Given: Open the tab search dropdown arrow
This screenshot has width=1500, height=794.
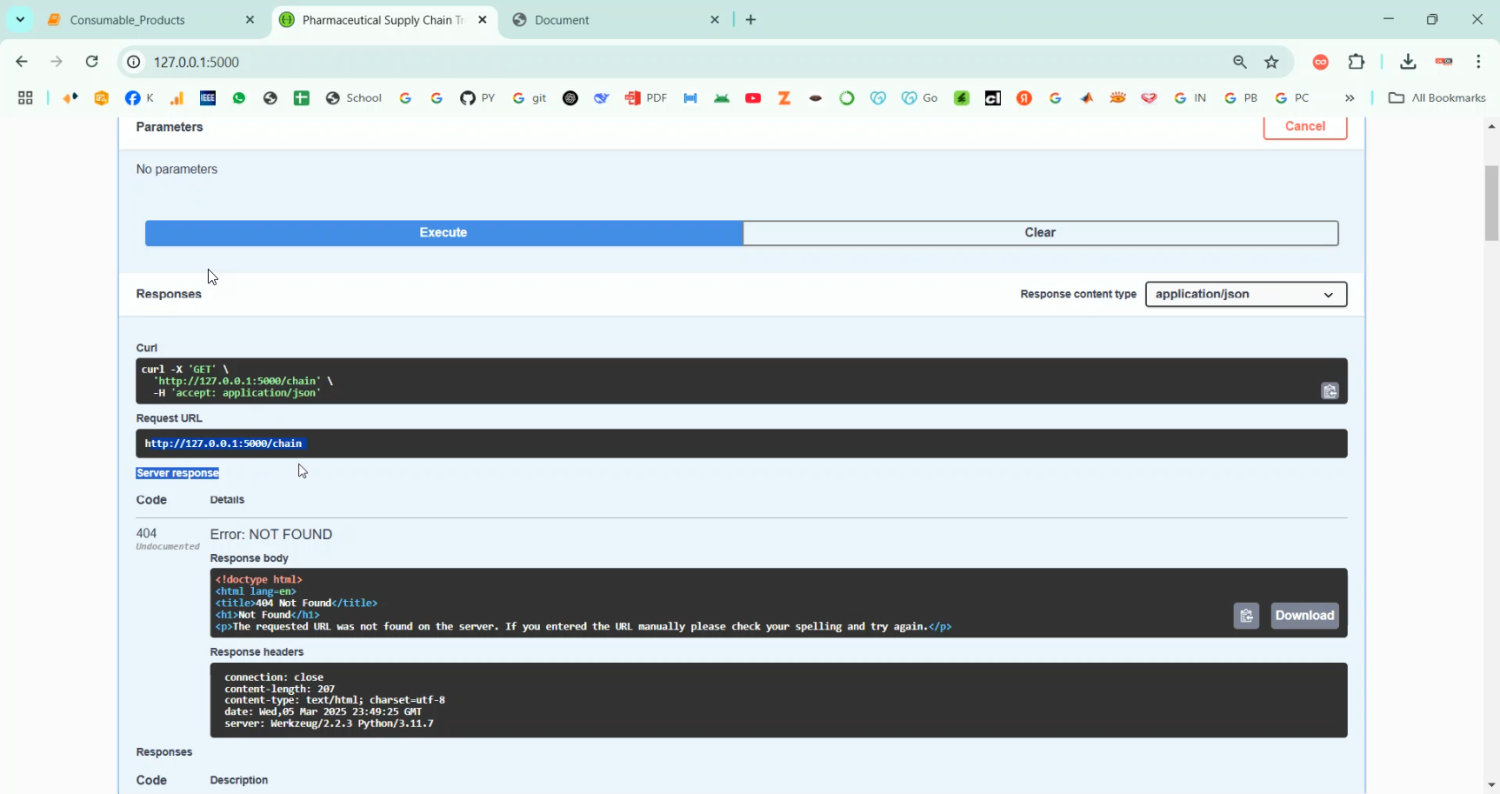Looking at the screenshot, I should pos(20,20).
